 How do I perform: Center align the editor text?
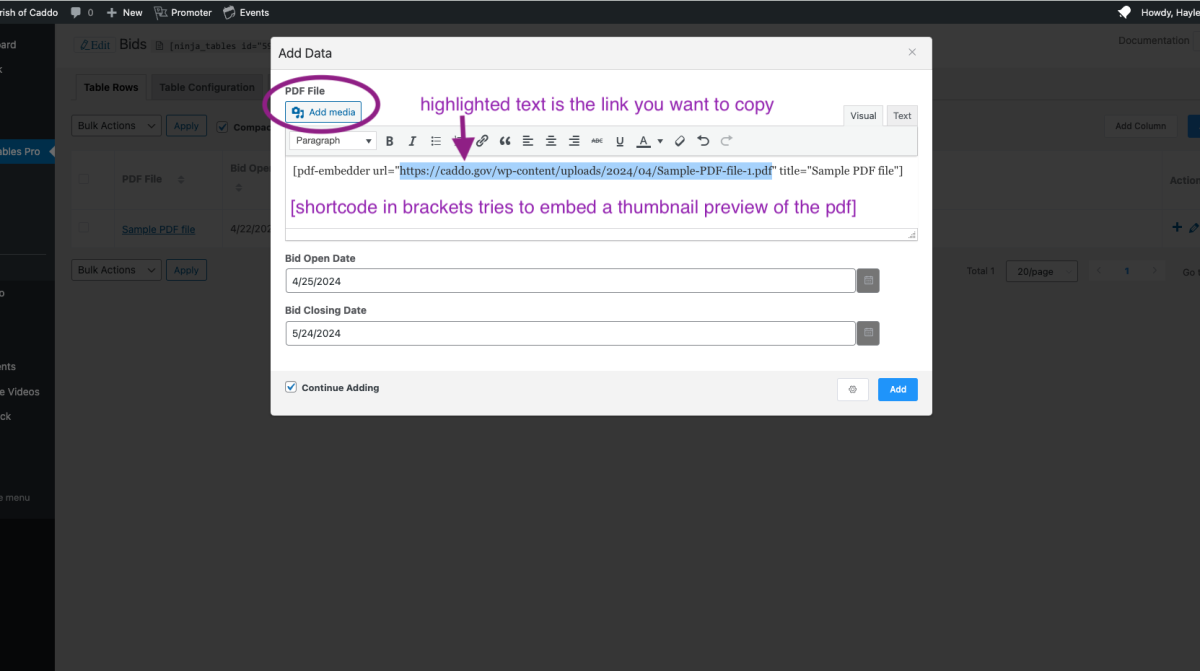[551, 141]
